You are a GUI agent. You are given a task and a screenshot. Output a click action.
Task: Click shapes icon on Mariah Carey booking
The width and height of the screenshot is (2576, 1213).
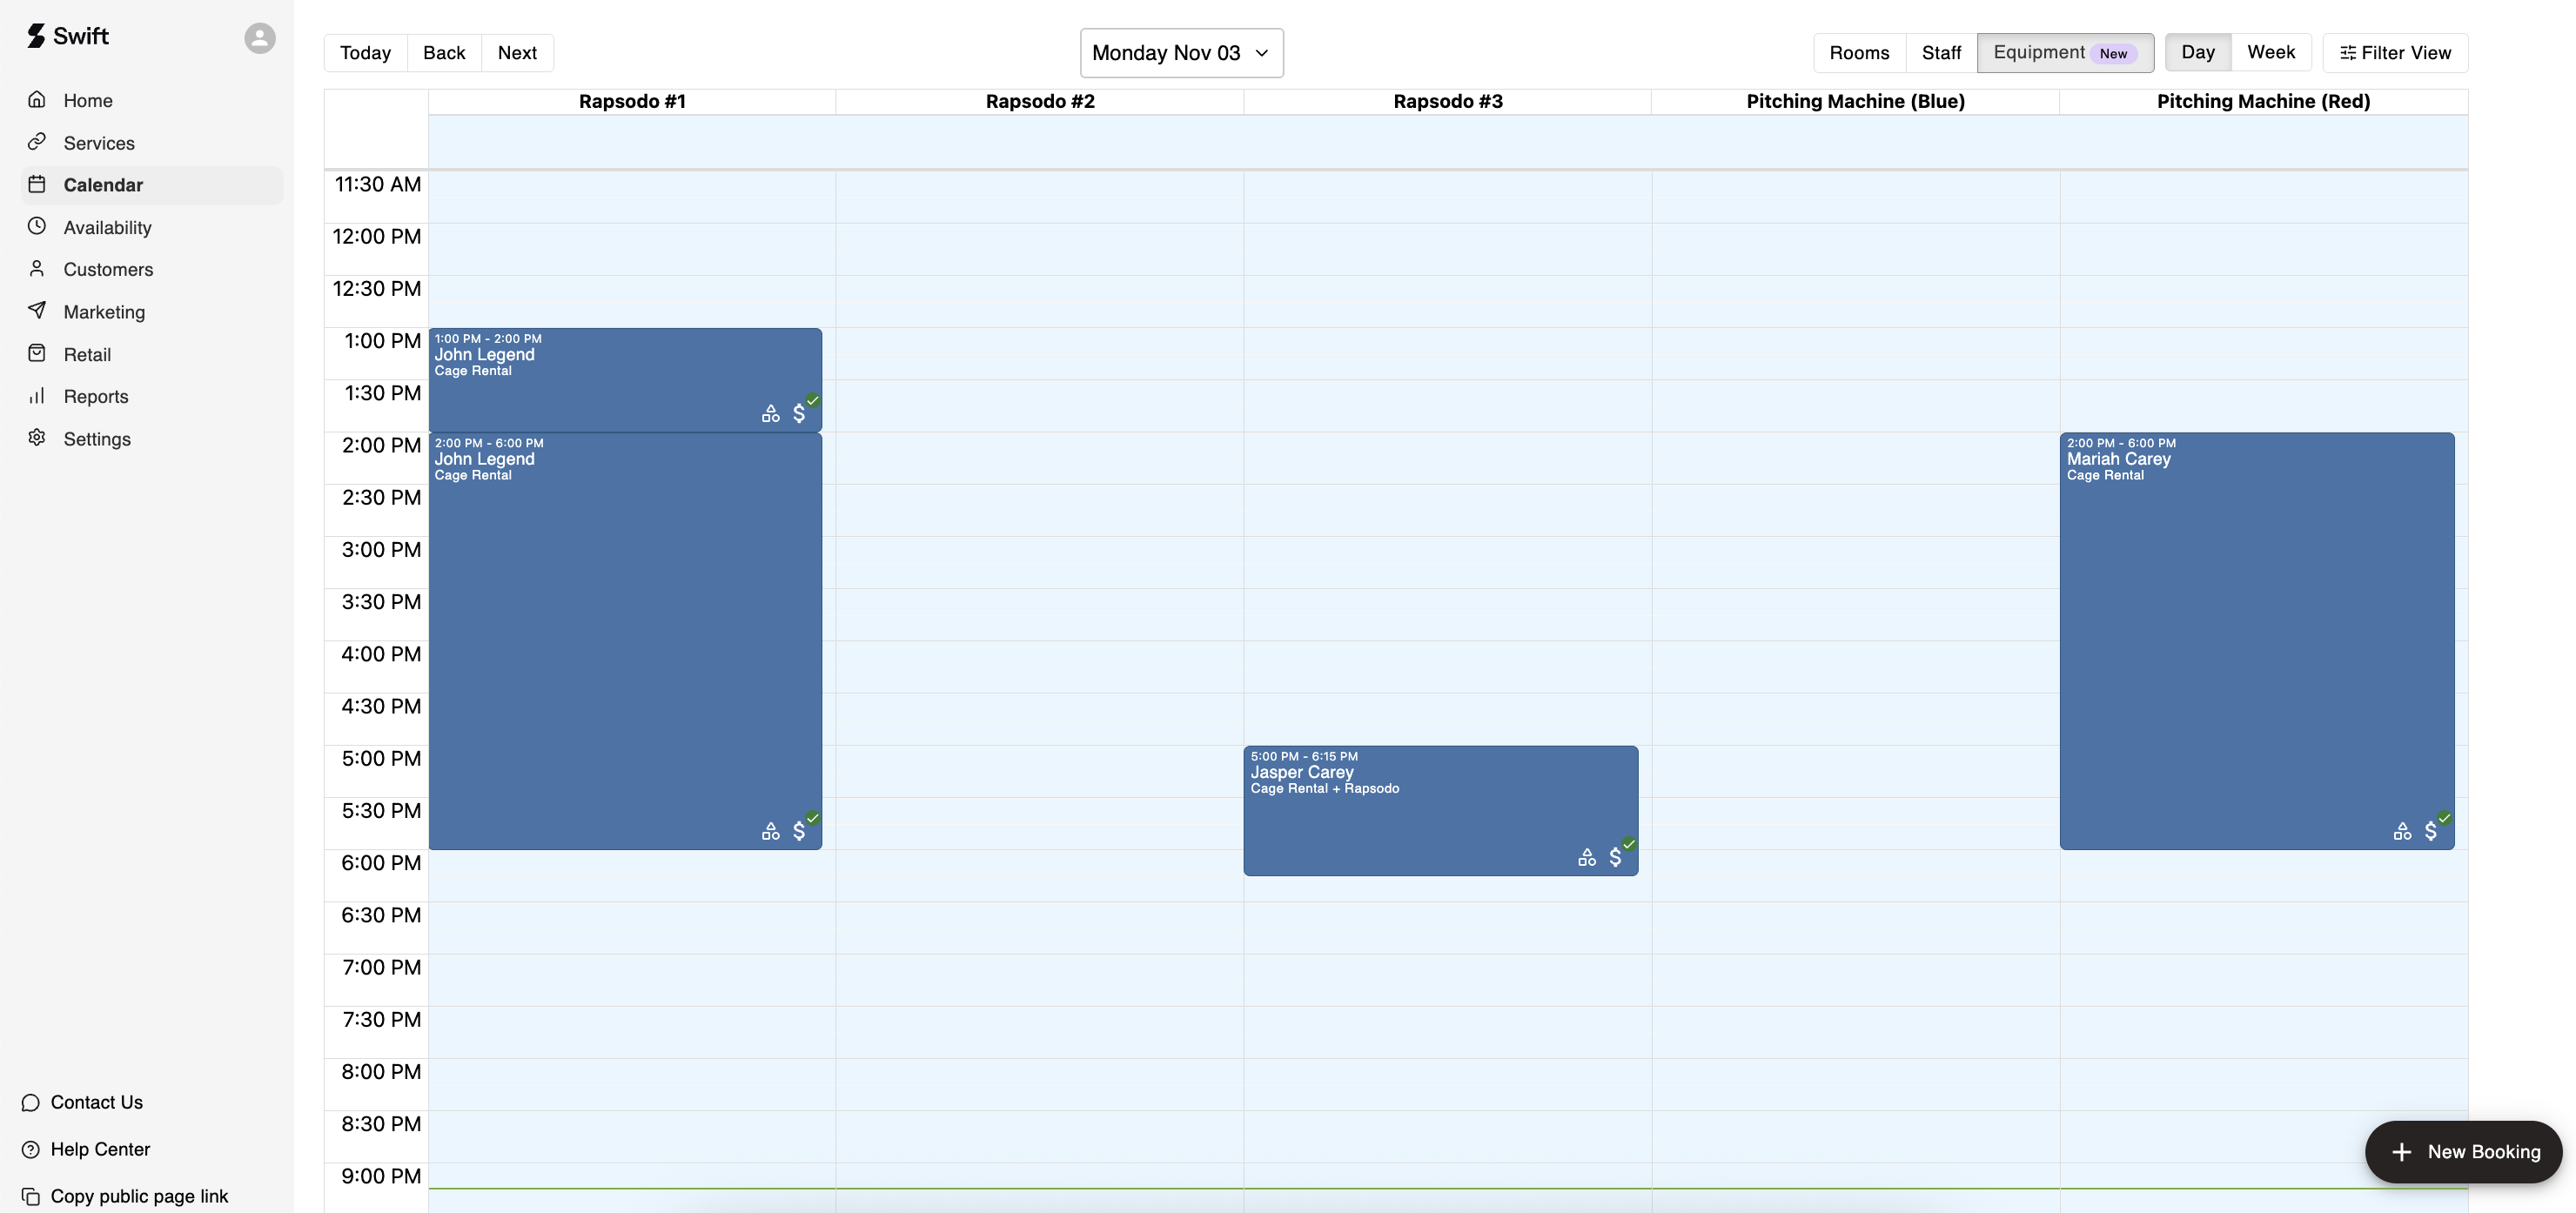click(2402, 831)
